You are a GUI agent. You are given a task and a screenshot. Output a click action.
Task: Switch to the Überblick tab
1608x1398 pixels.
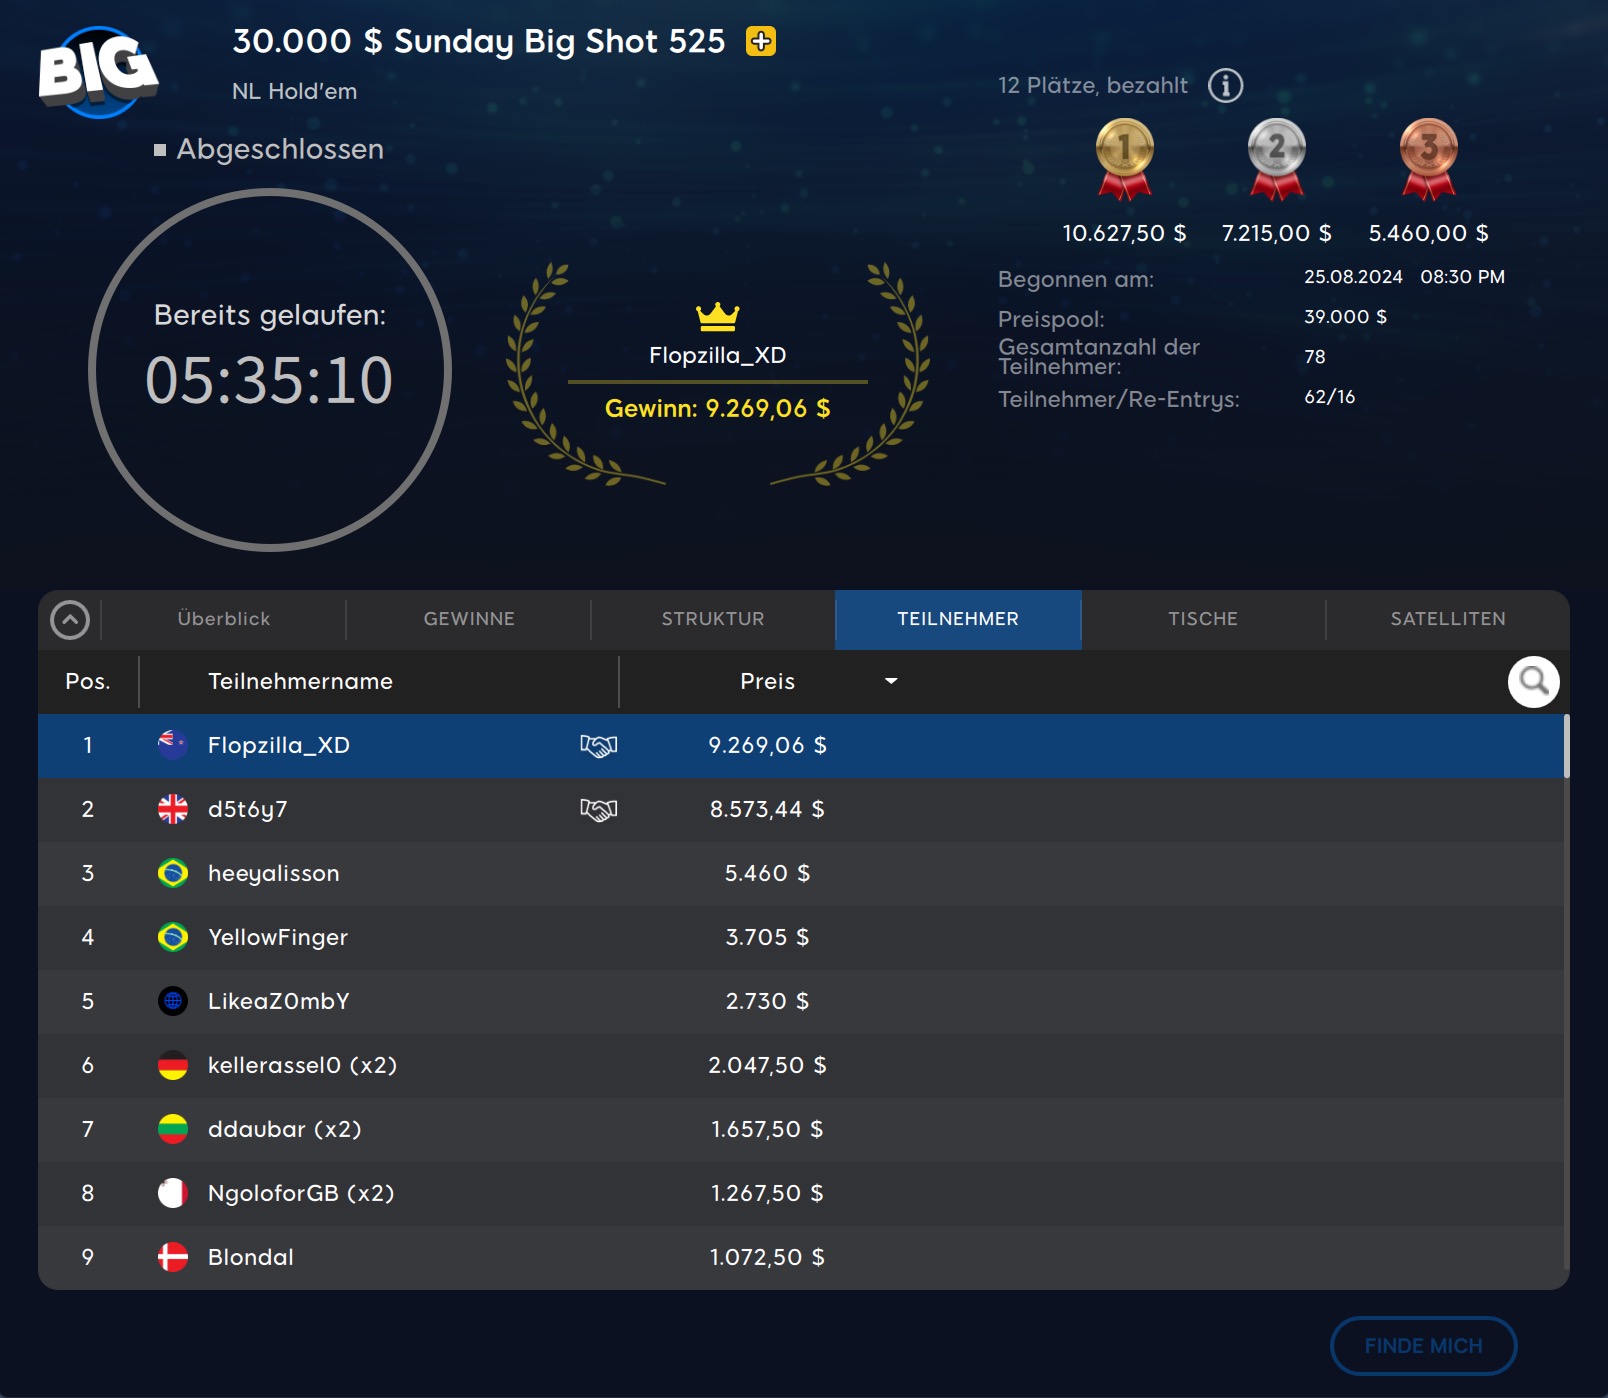[x=224, y=620]
